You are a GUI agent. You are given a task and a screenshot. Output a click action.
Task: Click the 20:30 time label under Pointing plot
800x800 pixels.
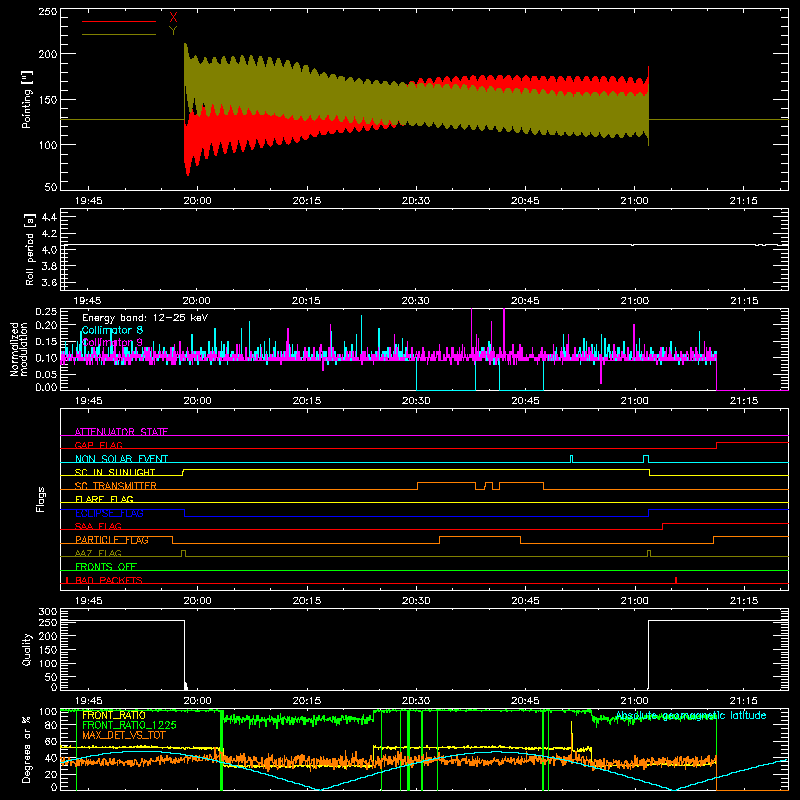pos(416,201)
